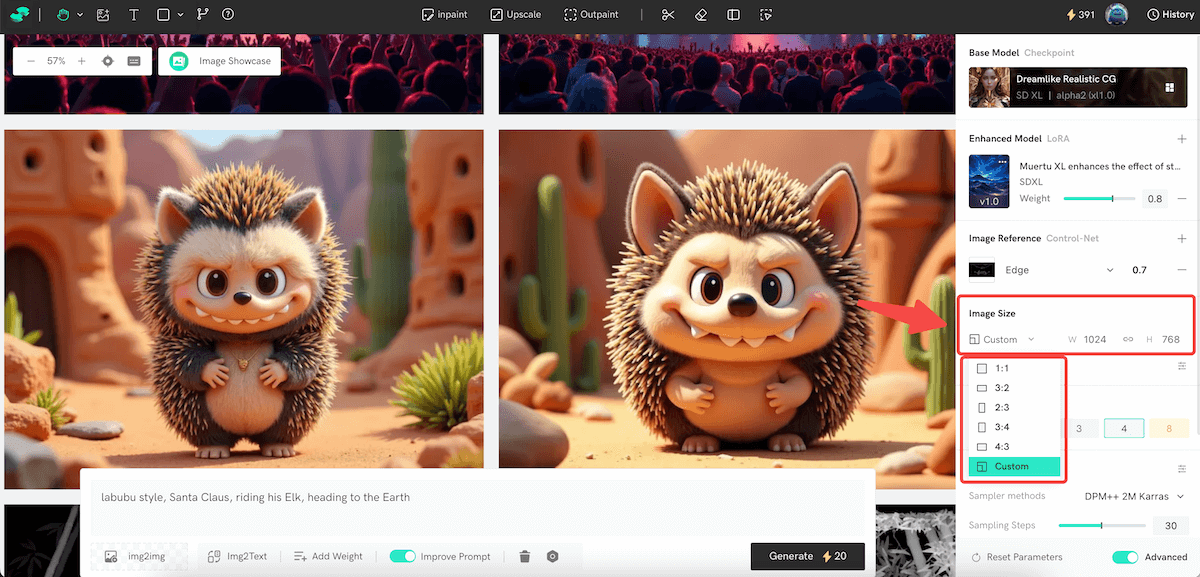Screen dimensions: 1200x577
Task: Open the Custom image size dropdown
Action: click(x=1003, y=340)
